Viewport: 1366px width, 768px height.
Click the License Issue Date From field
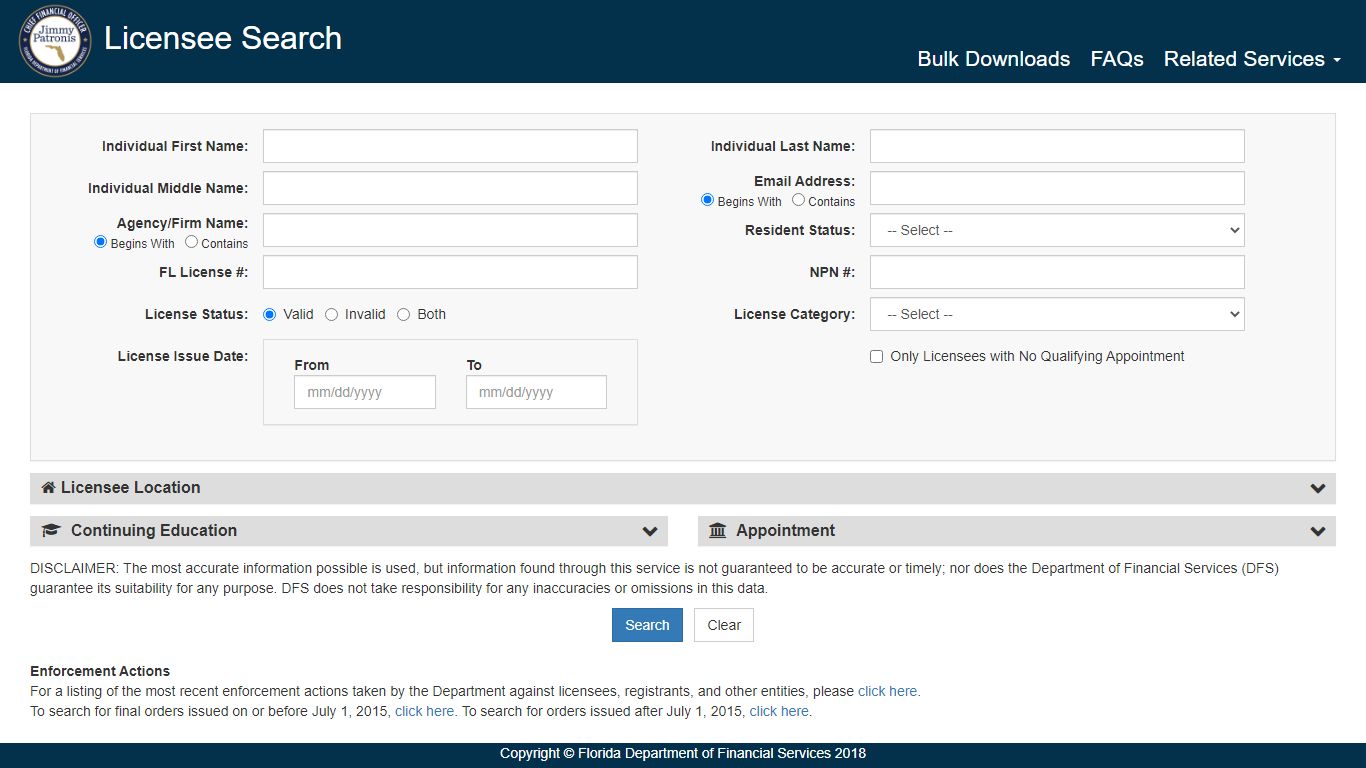click(x=365, y=392)
